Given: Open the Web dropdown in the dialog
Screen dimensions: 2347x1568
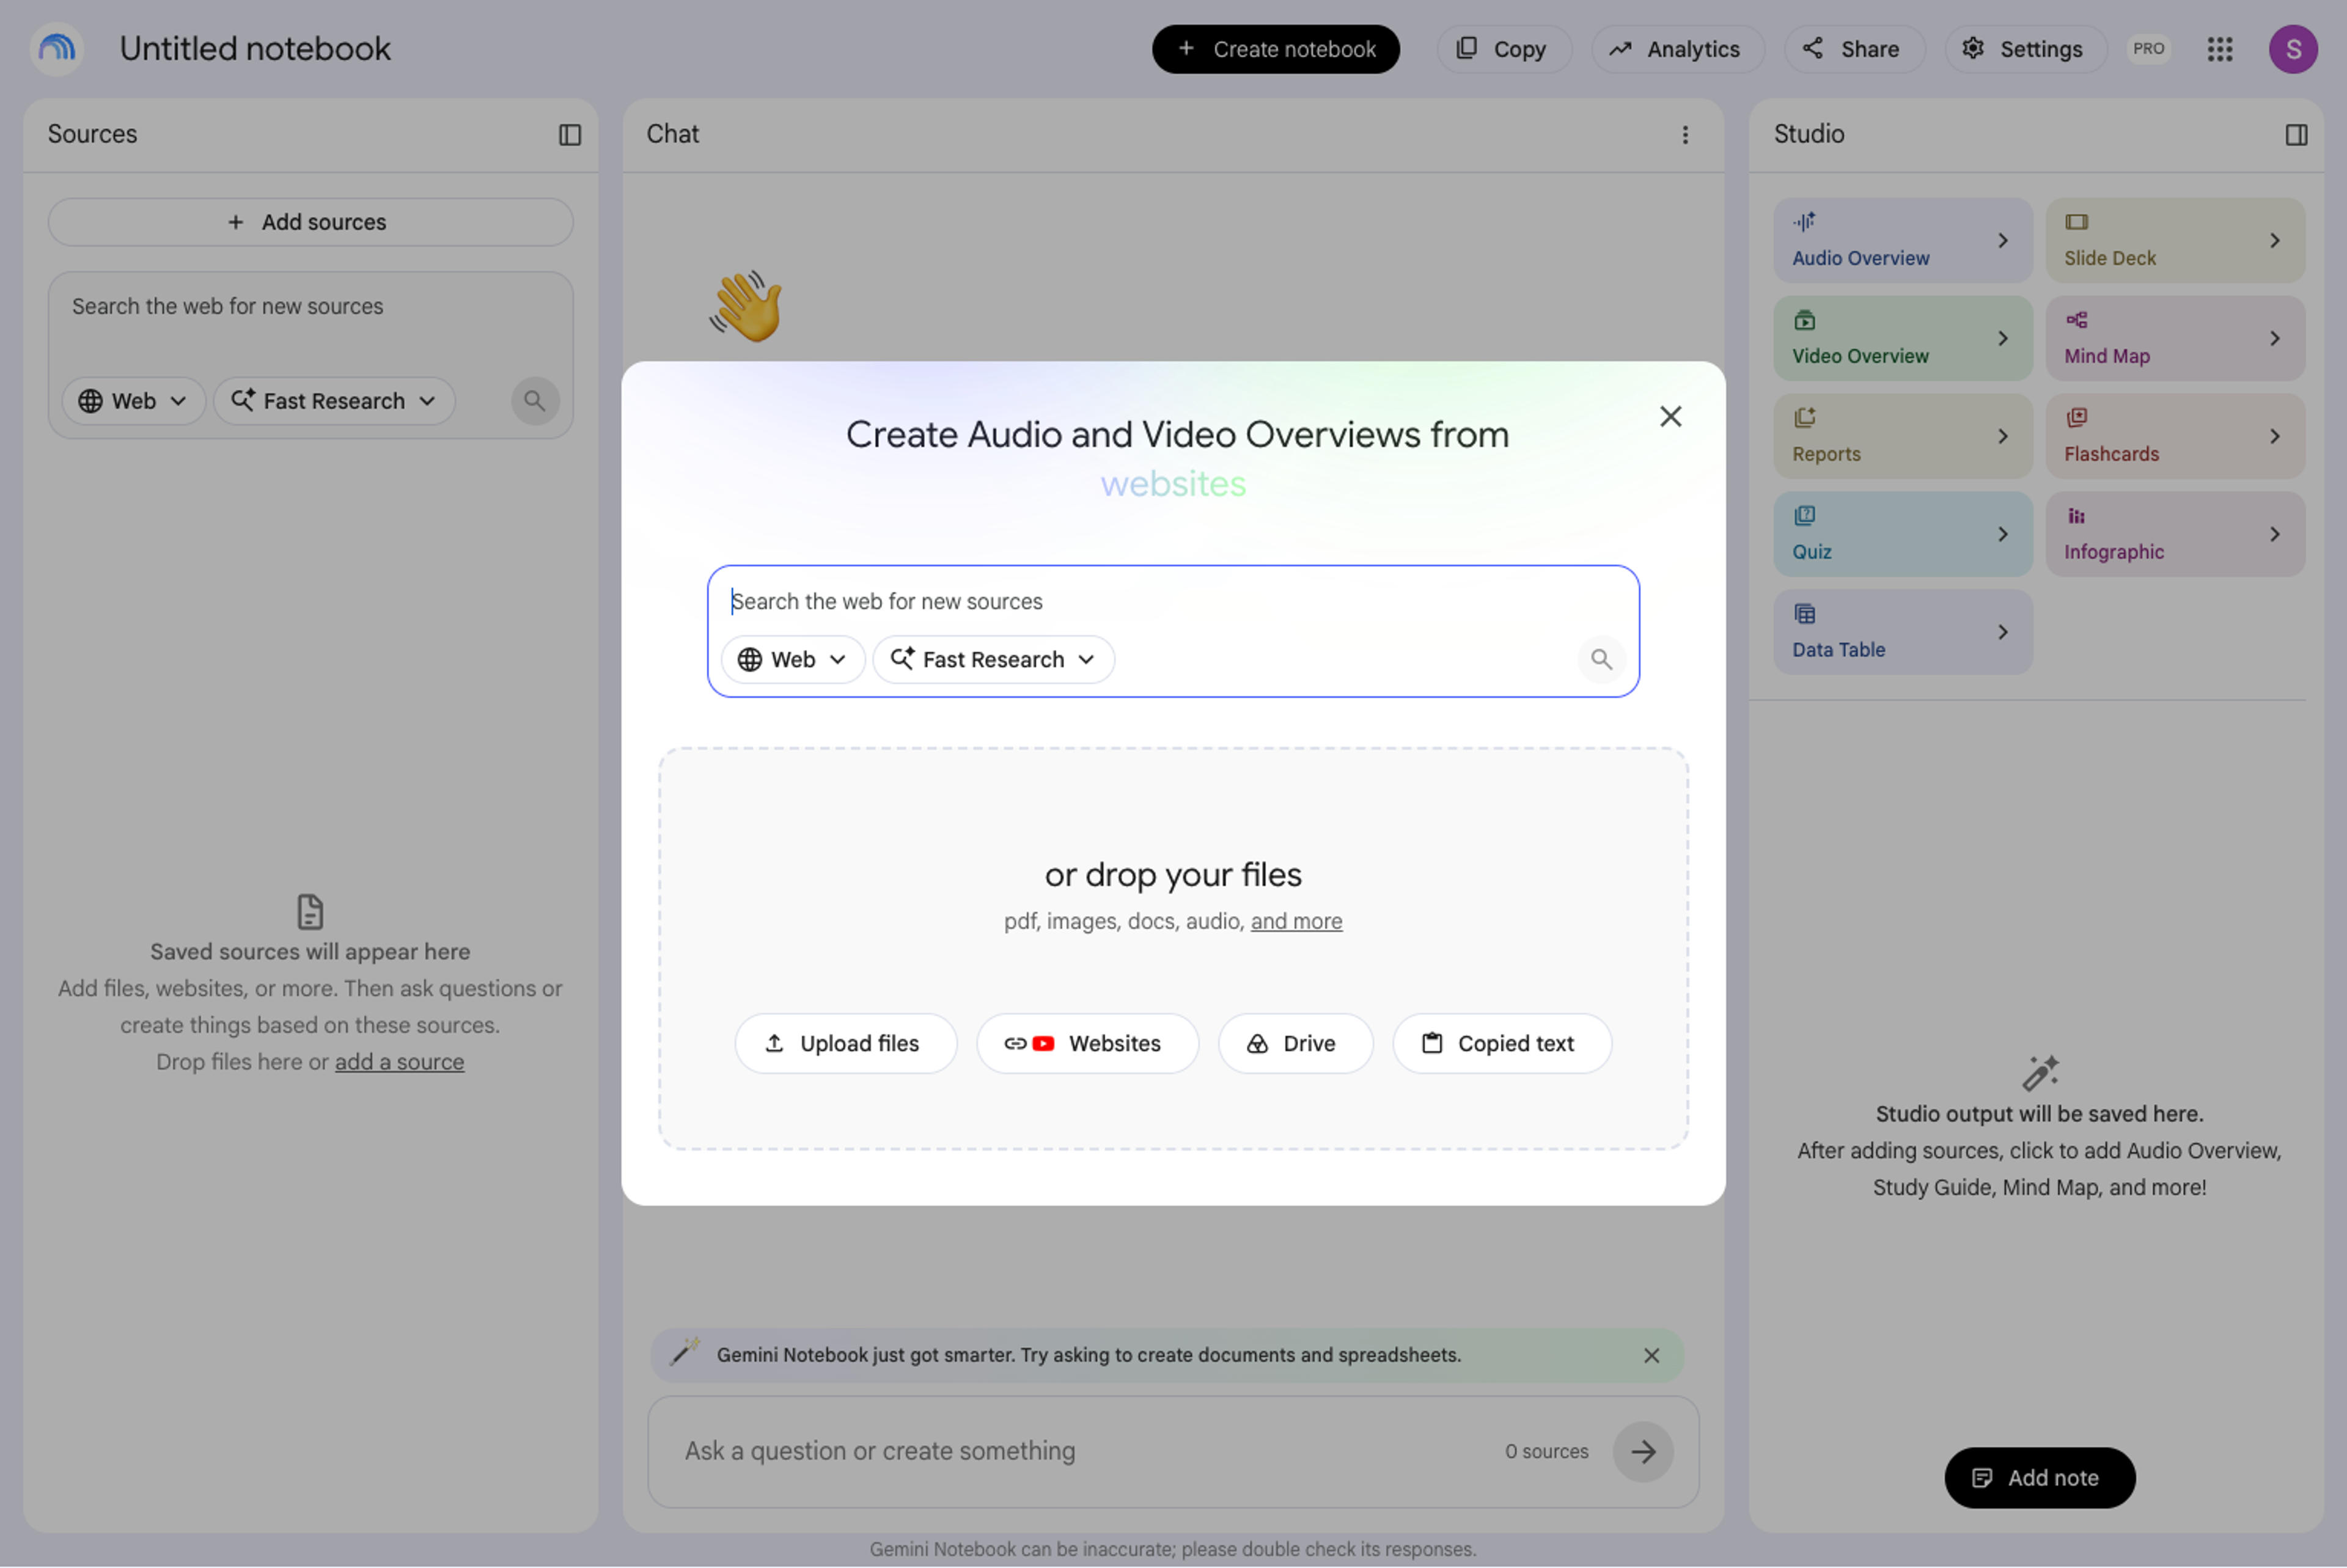Looking at the screenshot, I should pyautogui.click(x=792, y=660).
